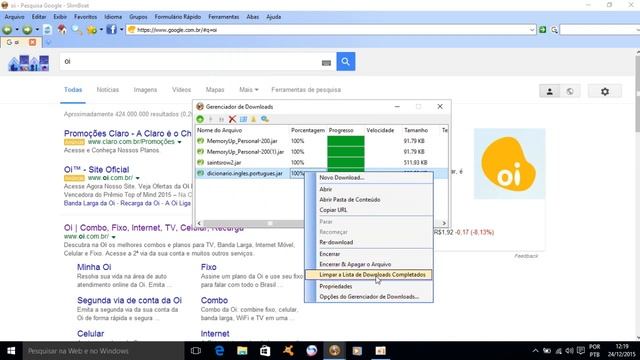Click the Windows taskbar search box
Screen dimensions: 640x360
103,351
